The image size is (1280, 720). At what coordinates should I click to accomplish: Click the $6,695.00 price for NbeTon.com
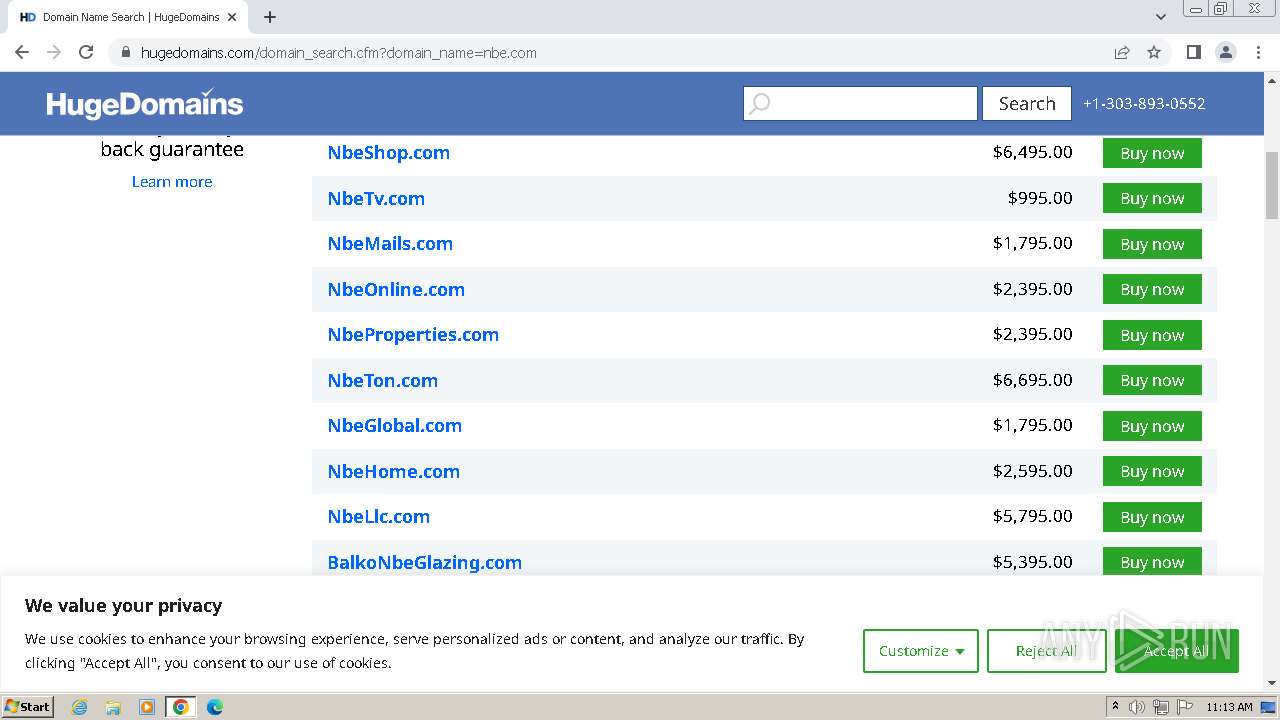[1032, 380]
